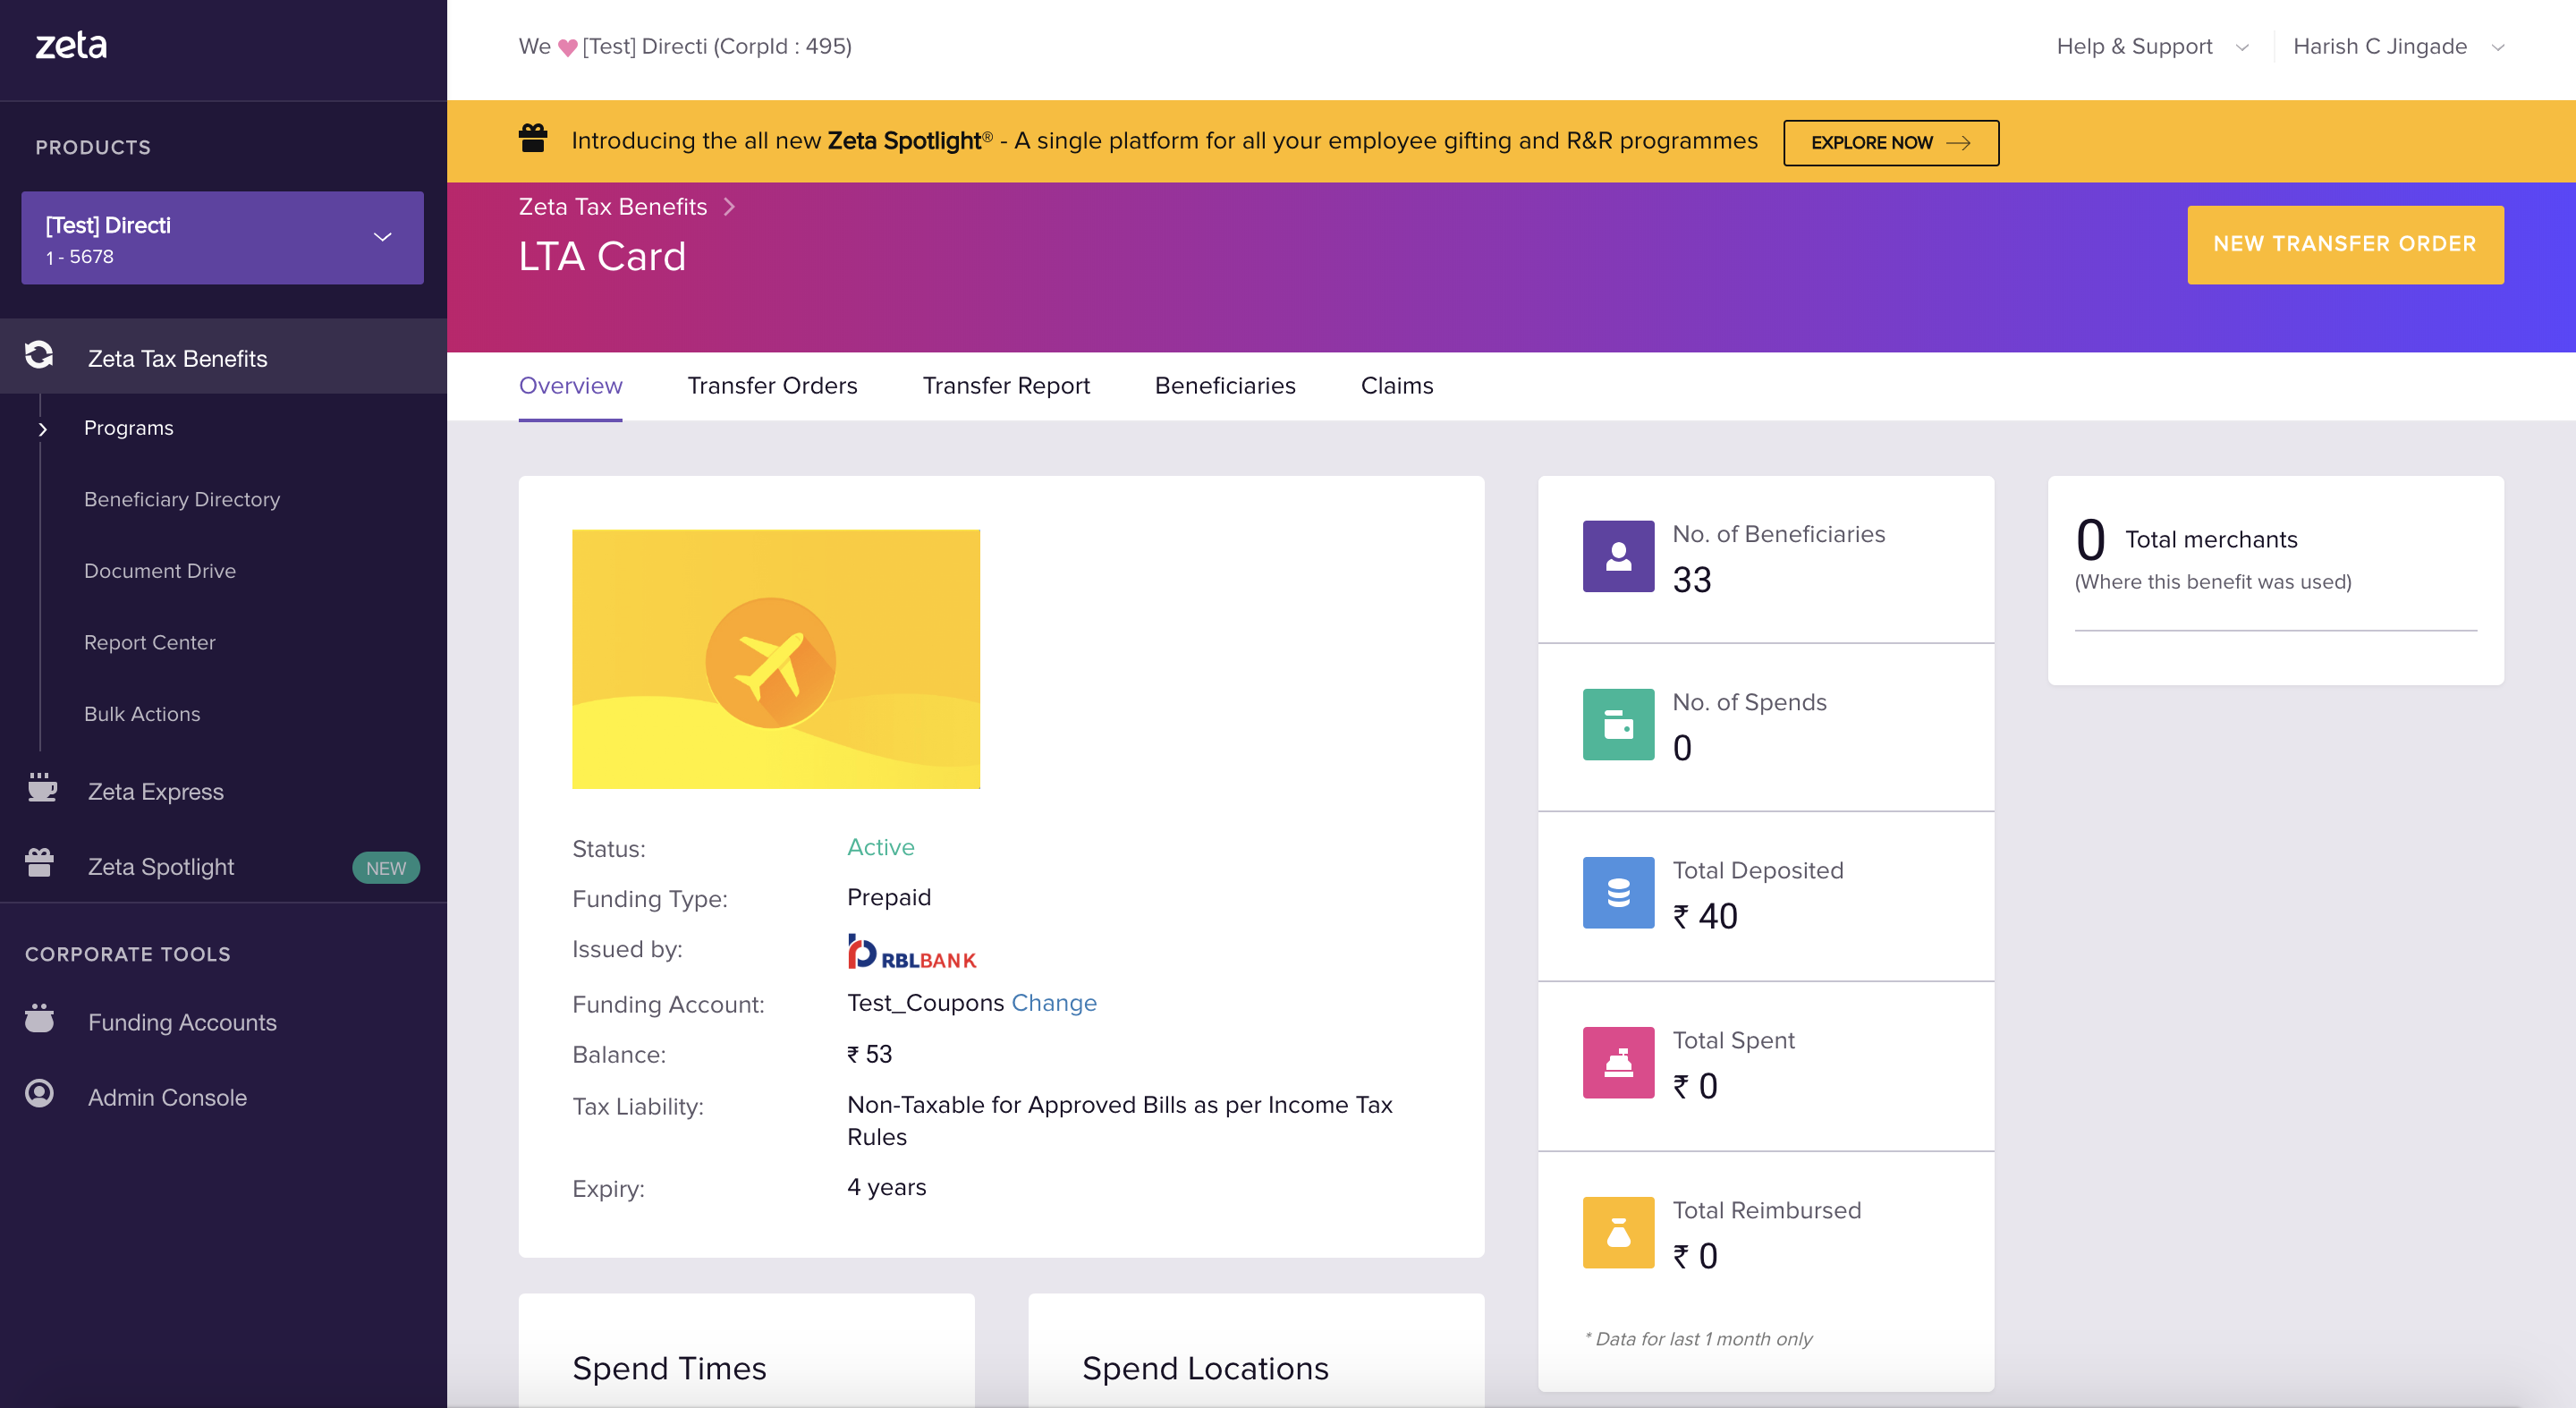The height and width of the screenshot is (1408, 2576).
Task: Open the Transfer Report tab
Action: pyautogui.click(x=1006, y=386)
